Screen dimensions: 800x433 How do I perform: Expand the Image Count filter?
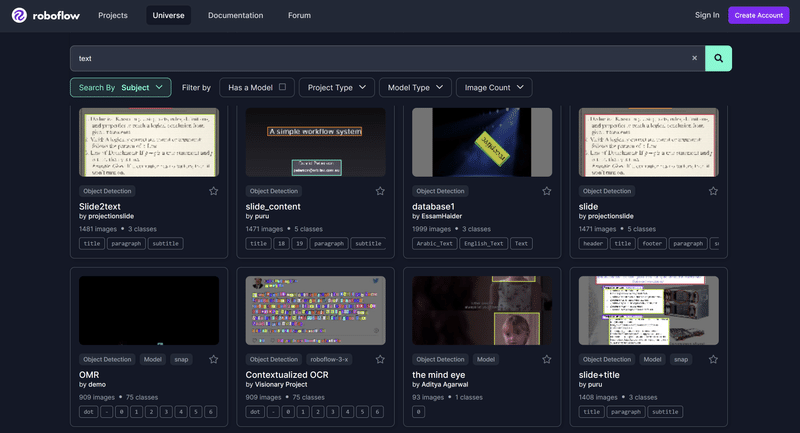coord(494,88)
